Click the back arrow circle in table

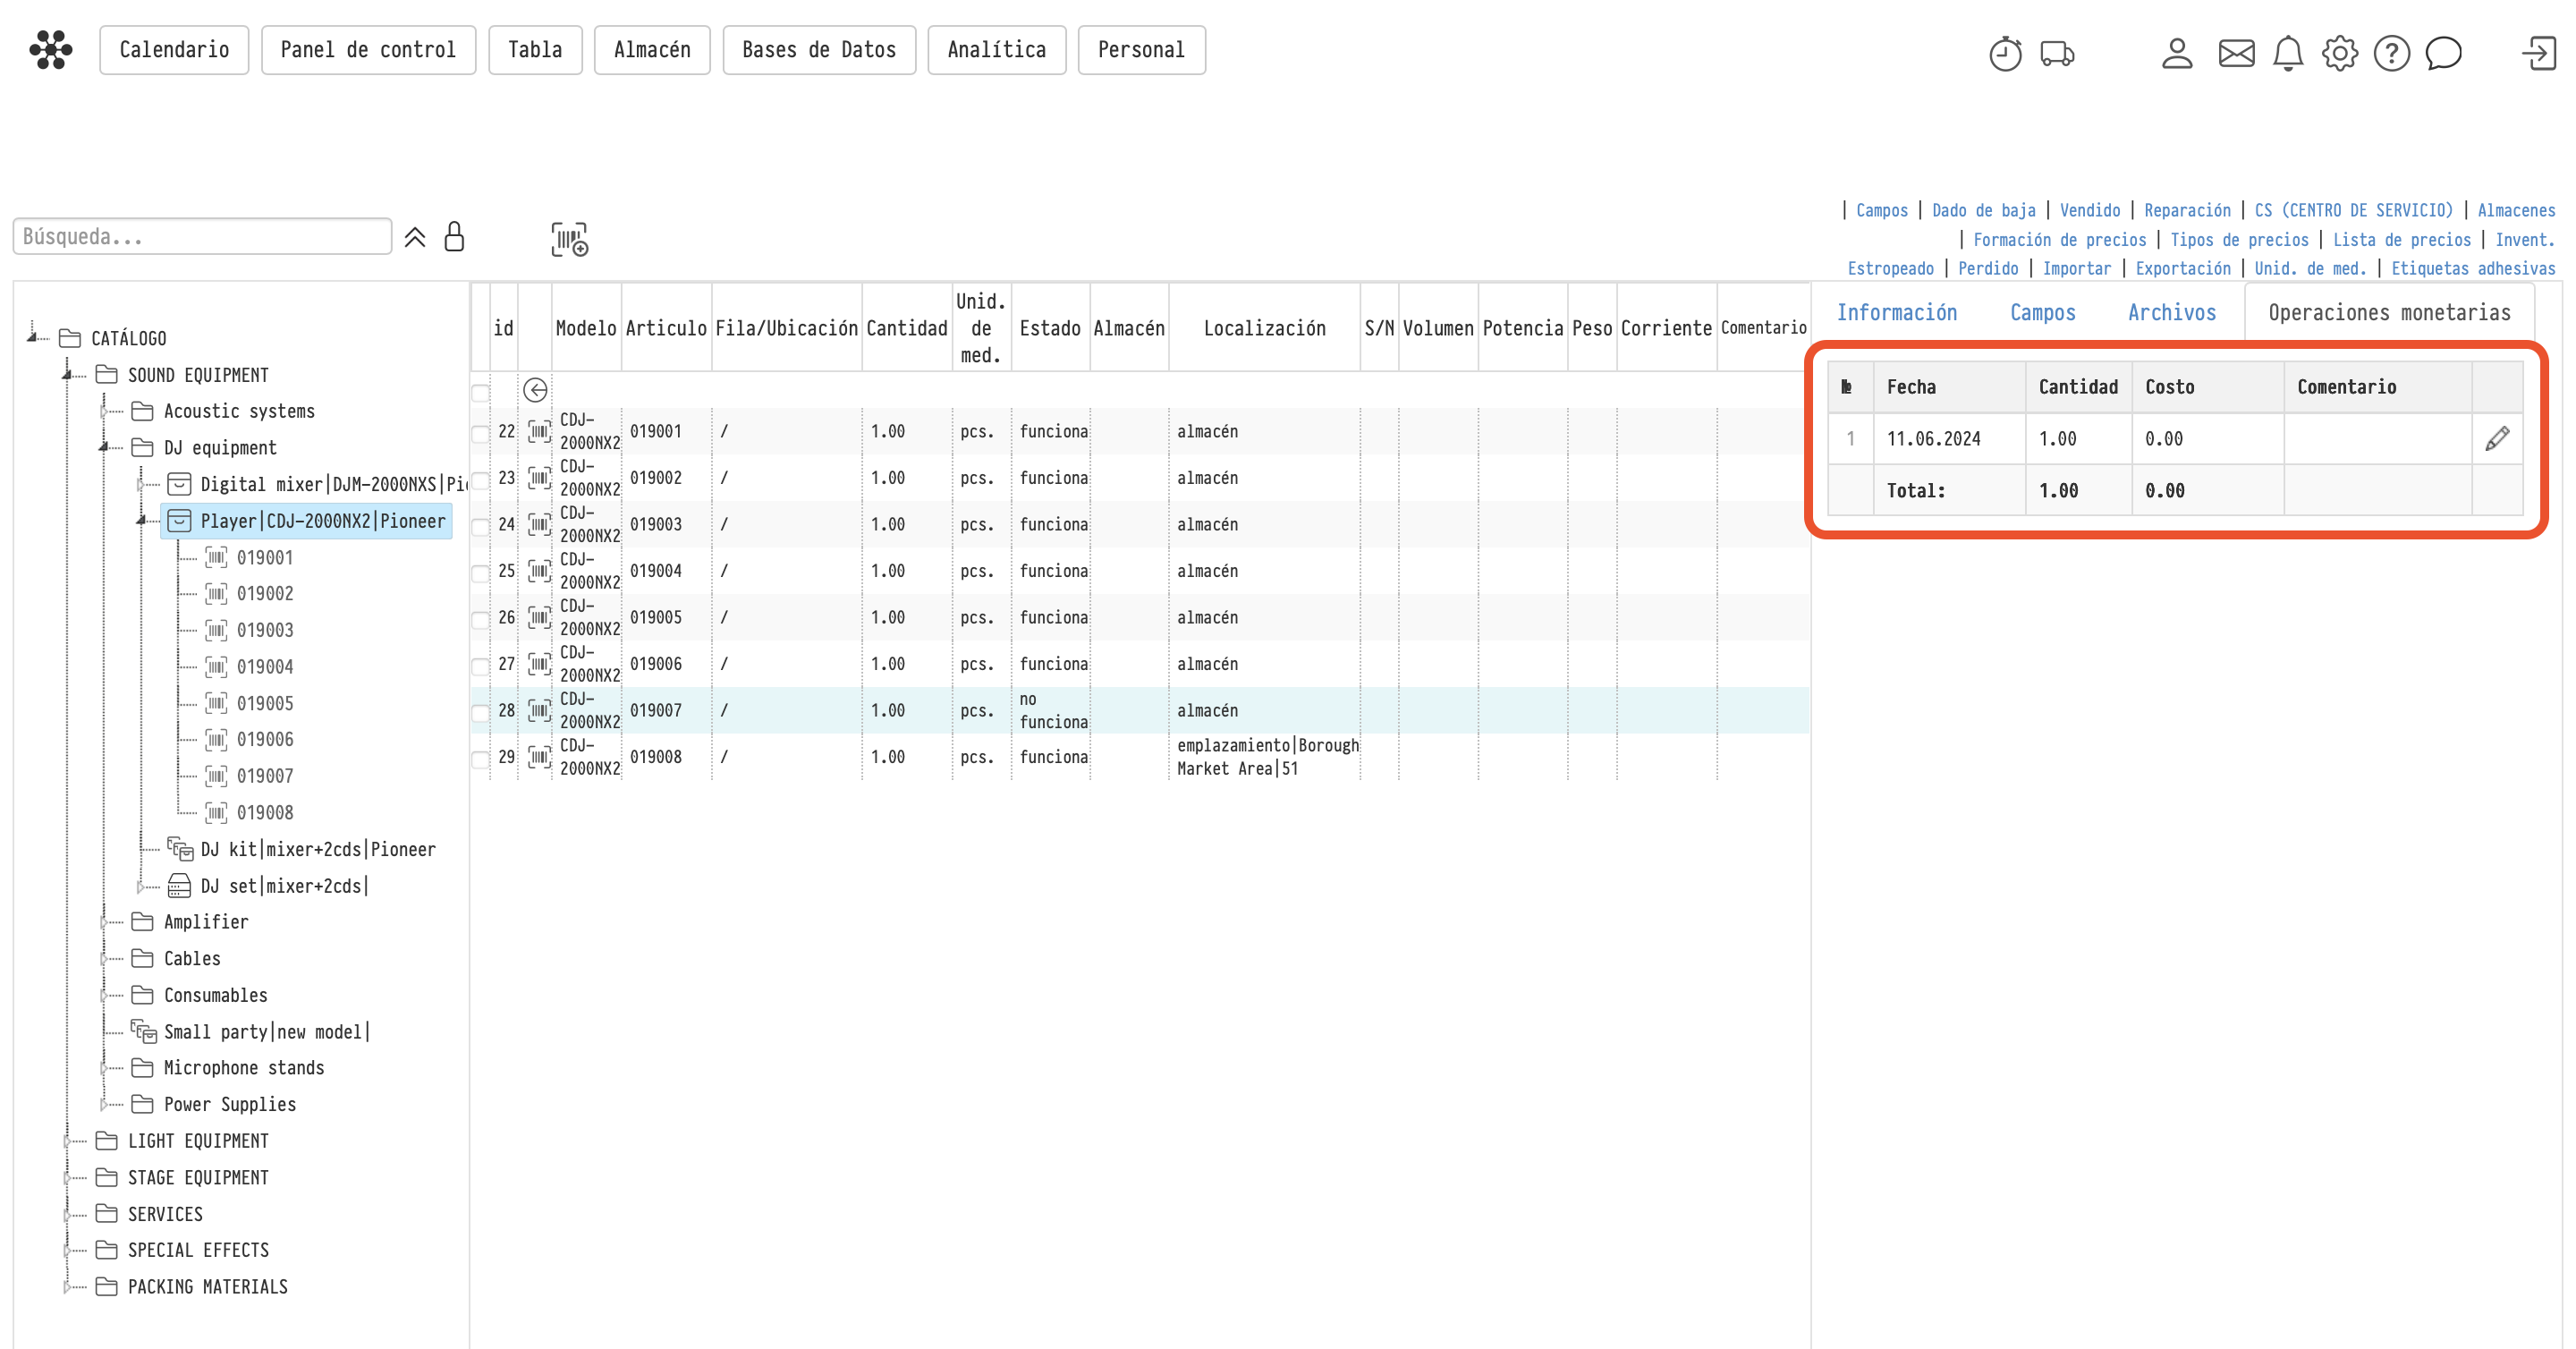(535, 390)
